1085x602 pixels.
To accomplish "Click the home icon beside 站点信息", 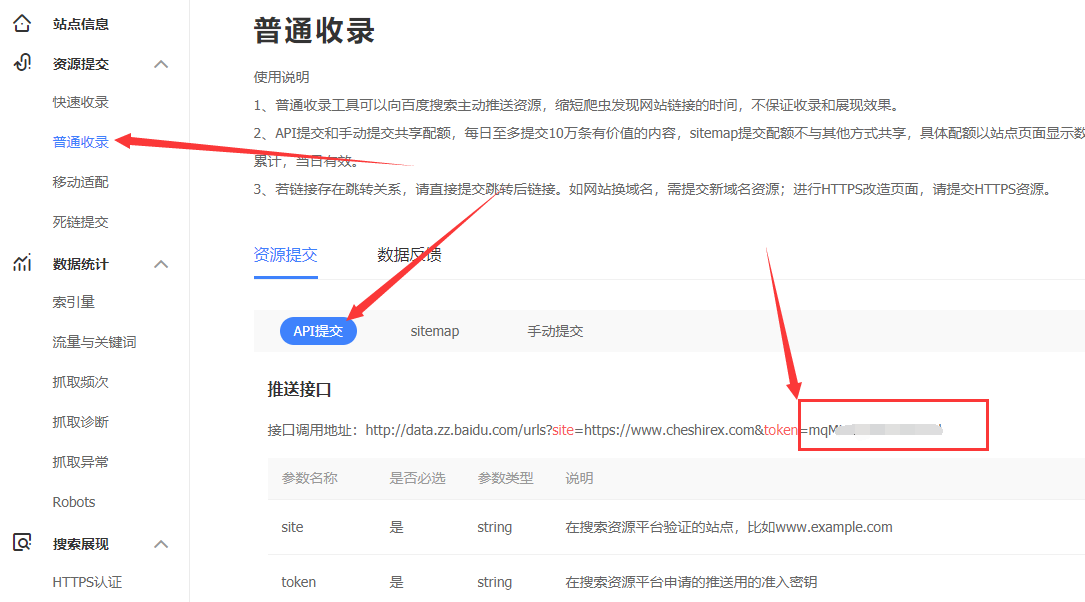I will click(22, 24).
